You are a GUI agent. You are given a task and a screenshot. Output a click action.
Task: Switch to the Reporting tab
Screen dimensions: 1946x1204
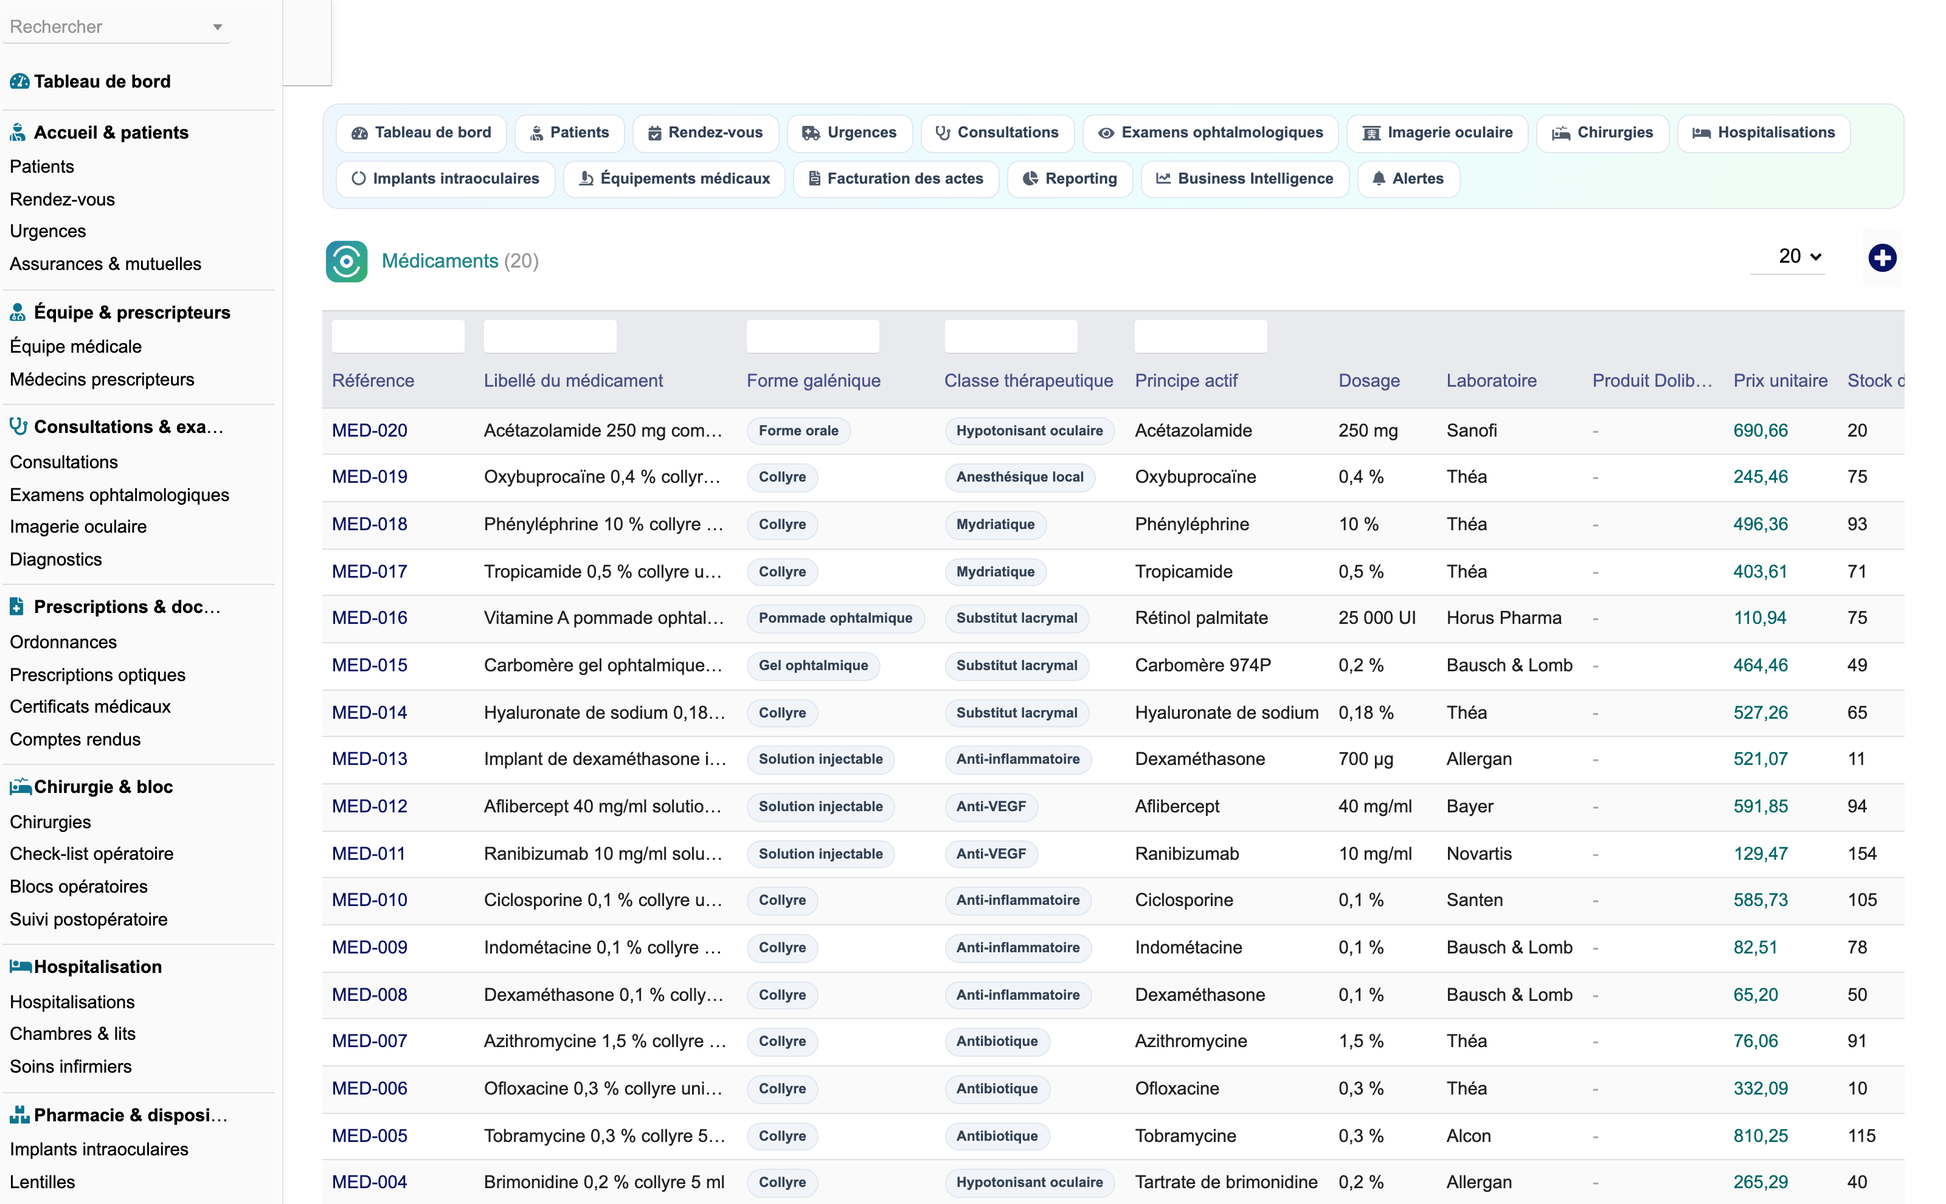coord(1069,179)
